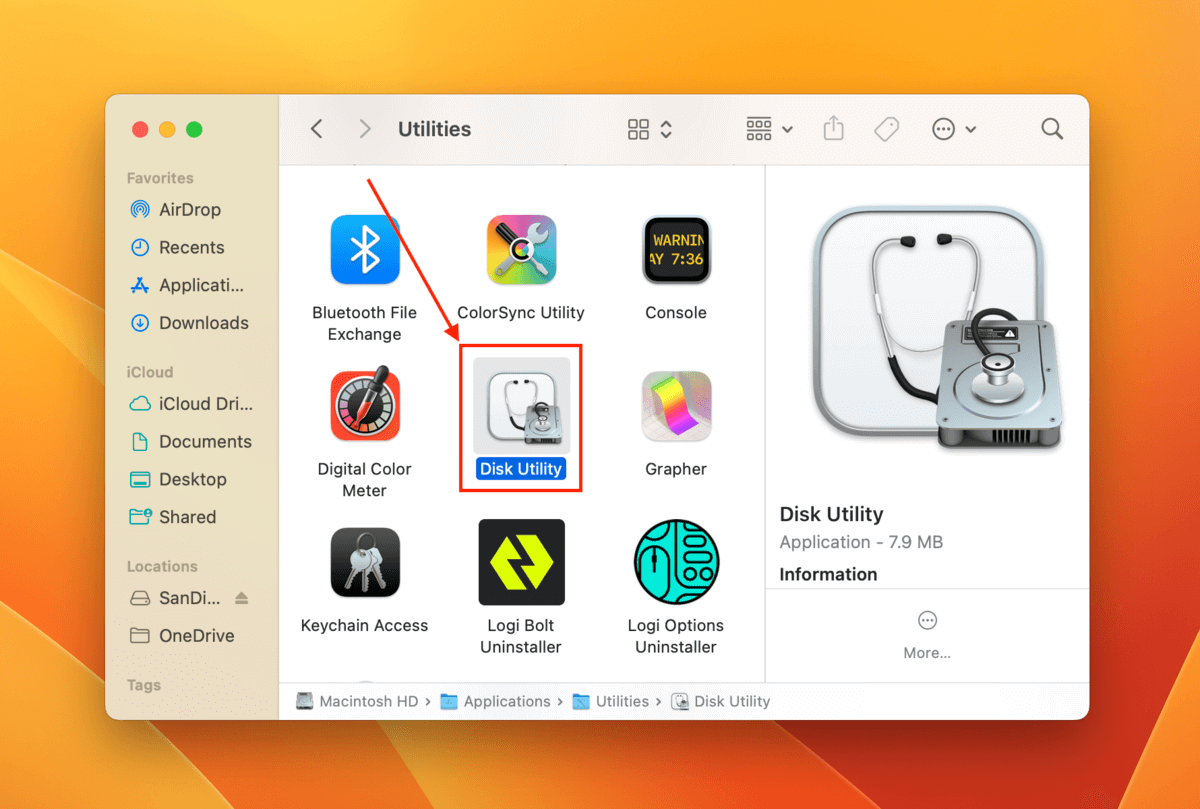1200x809 pixels.
Task: Click the Share toolbar icon
Action: pyautogui.click(x=834, y=128)
